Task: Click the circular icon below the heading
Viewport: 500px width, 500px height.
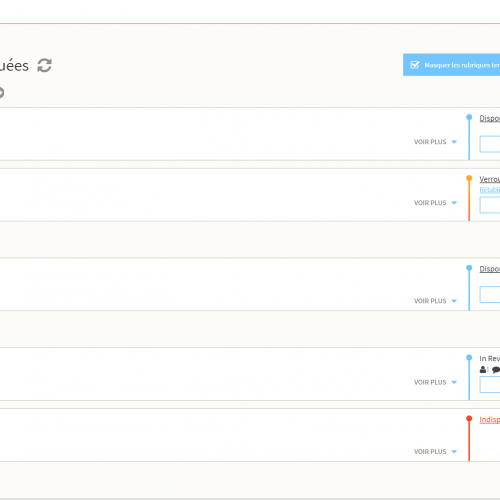Action: coord(1,92)
